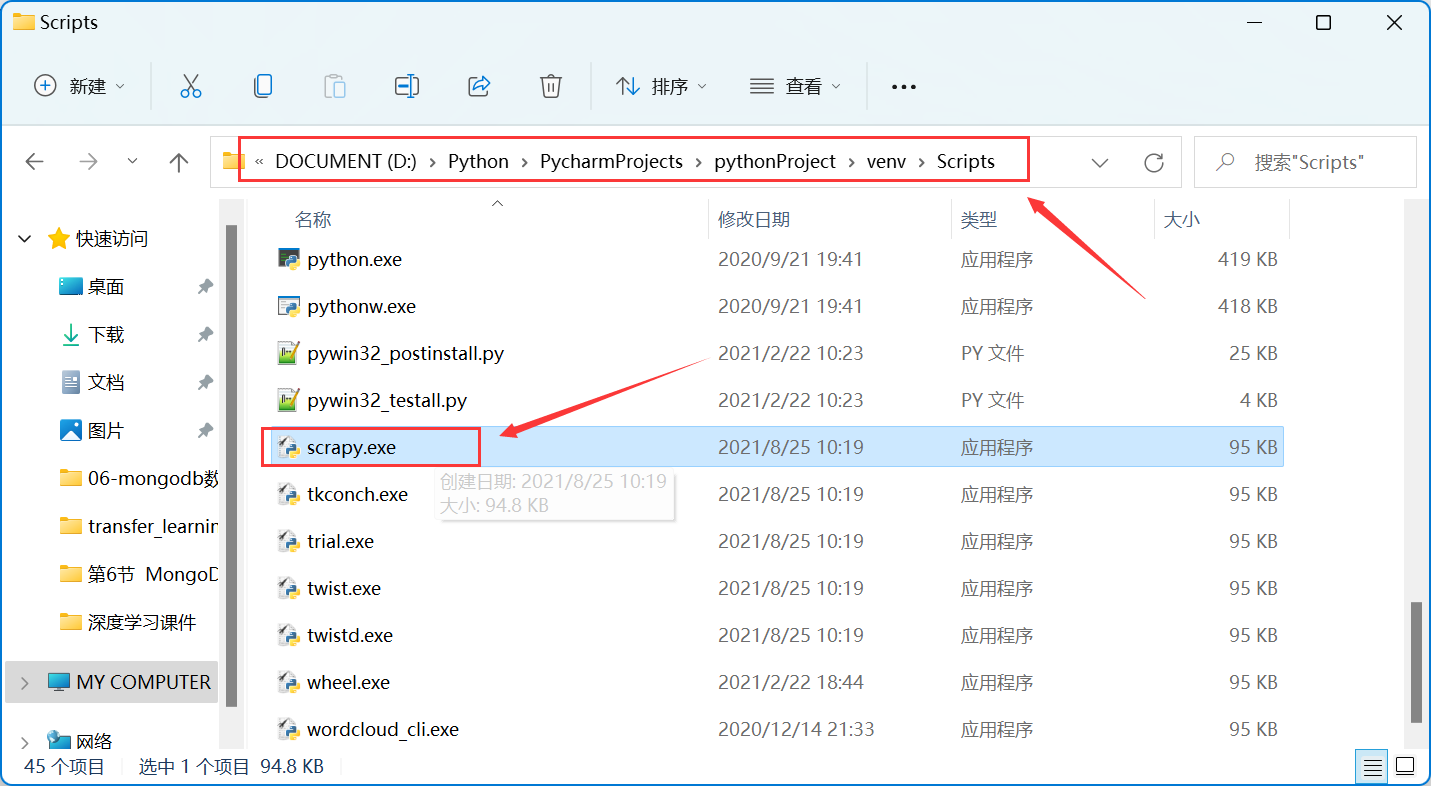Click DOCUMENT (D:) in breadcrumb path
1431x786 pixels.
pyautogui.click(x=346, y=162)
